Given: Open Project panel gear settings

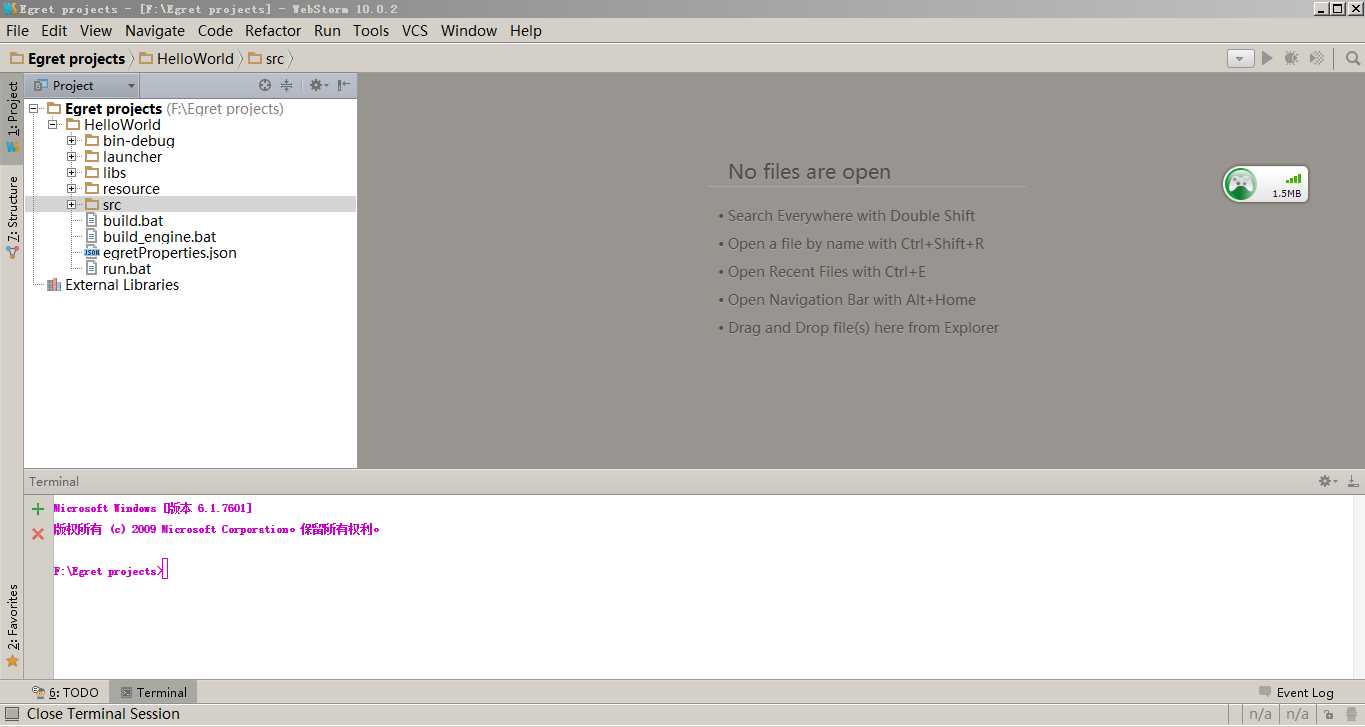Looking at the screenshot, I should click(317, 86).
